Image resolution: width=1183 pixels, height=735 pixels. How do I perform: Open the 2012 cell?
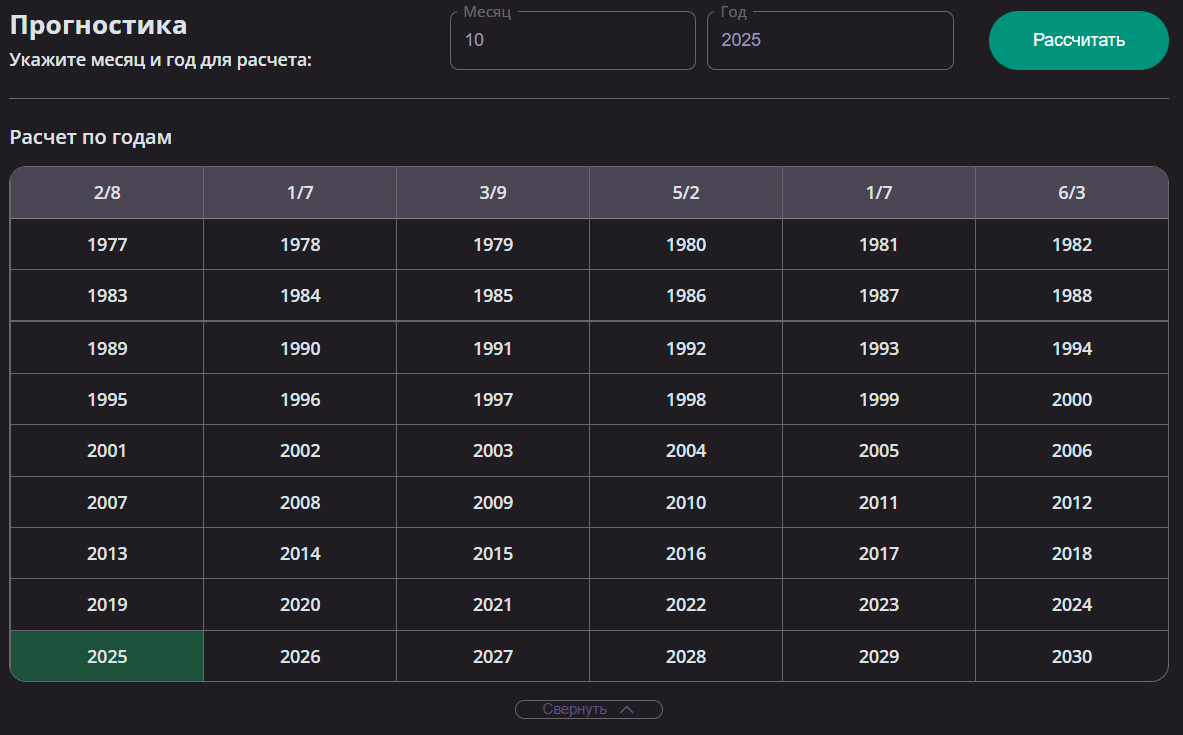1072,502
